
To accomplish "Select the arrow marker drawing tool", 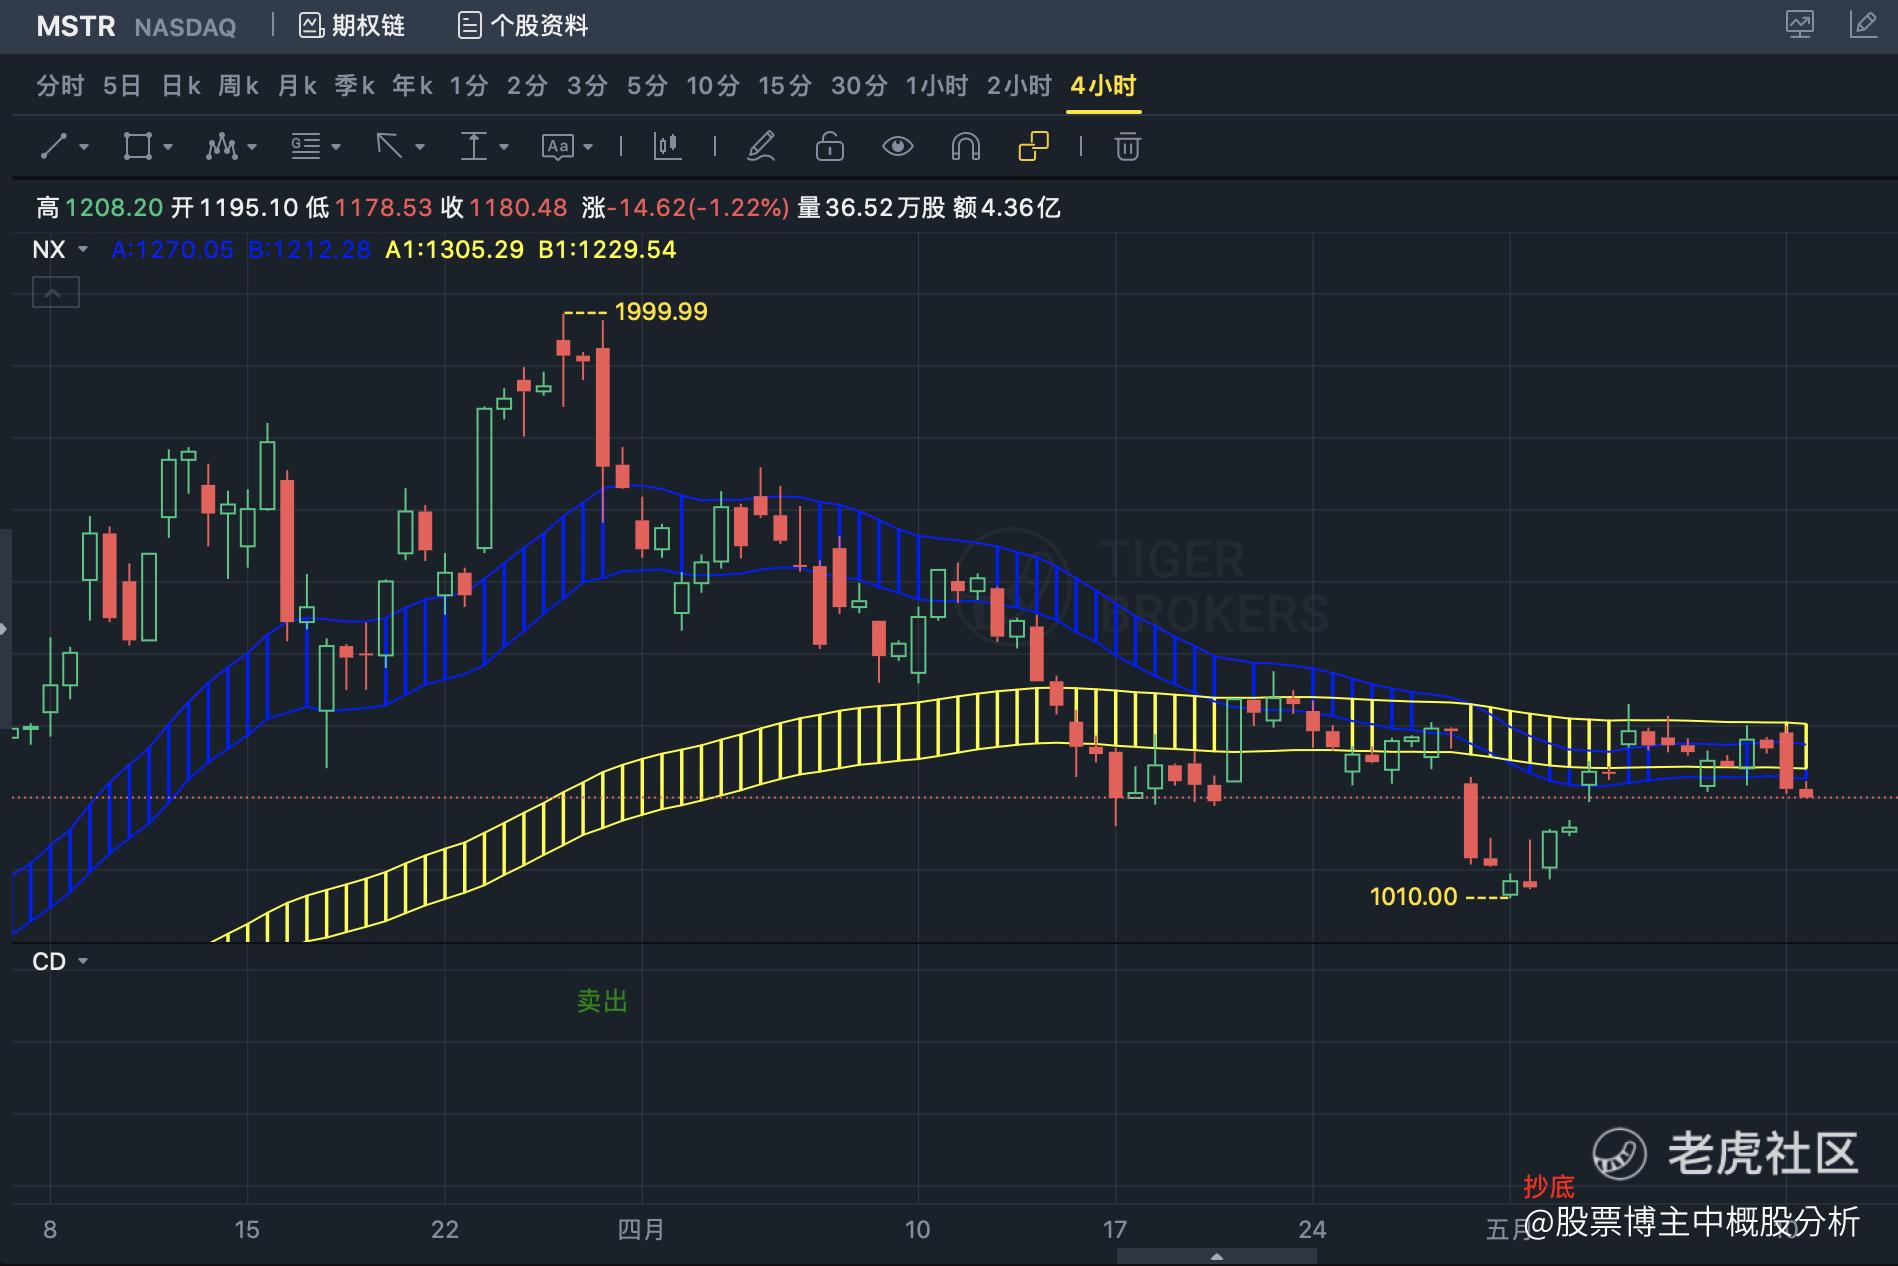I will coord(388,147).
